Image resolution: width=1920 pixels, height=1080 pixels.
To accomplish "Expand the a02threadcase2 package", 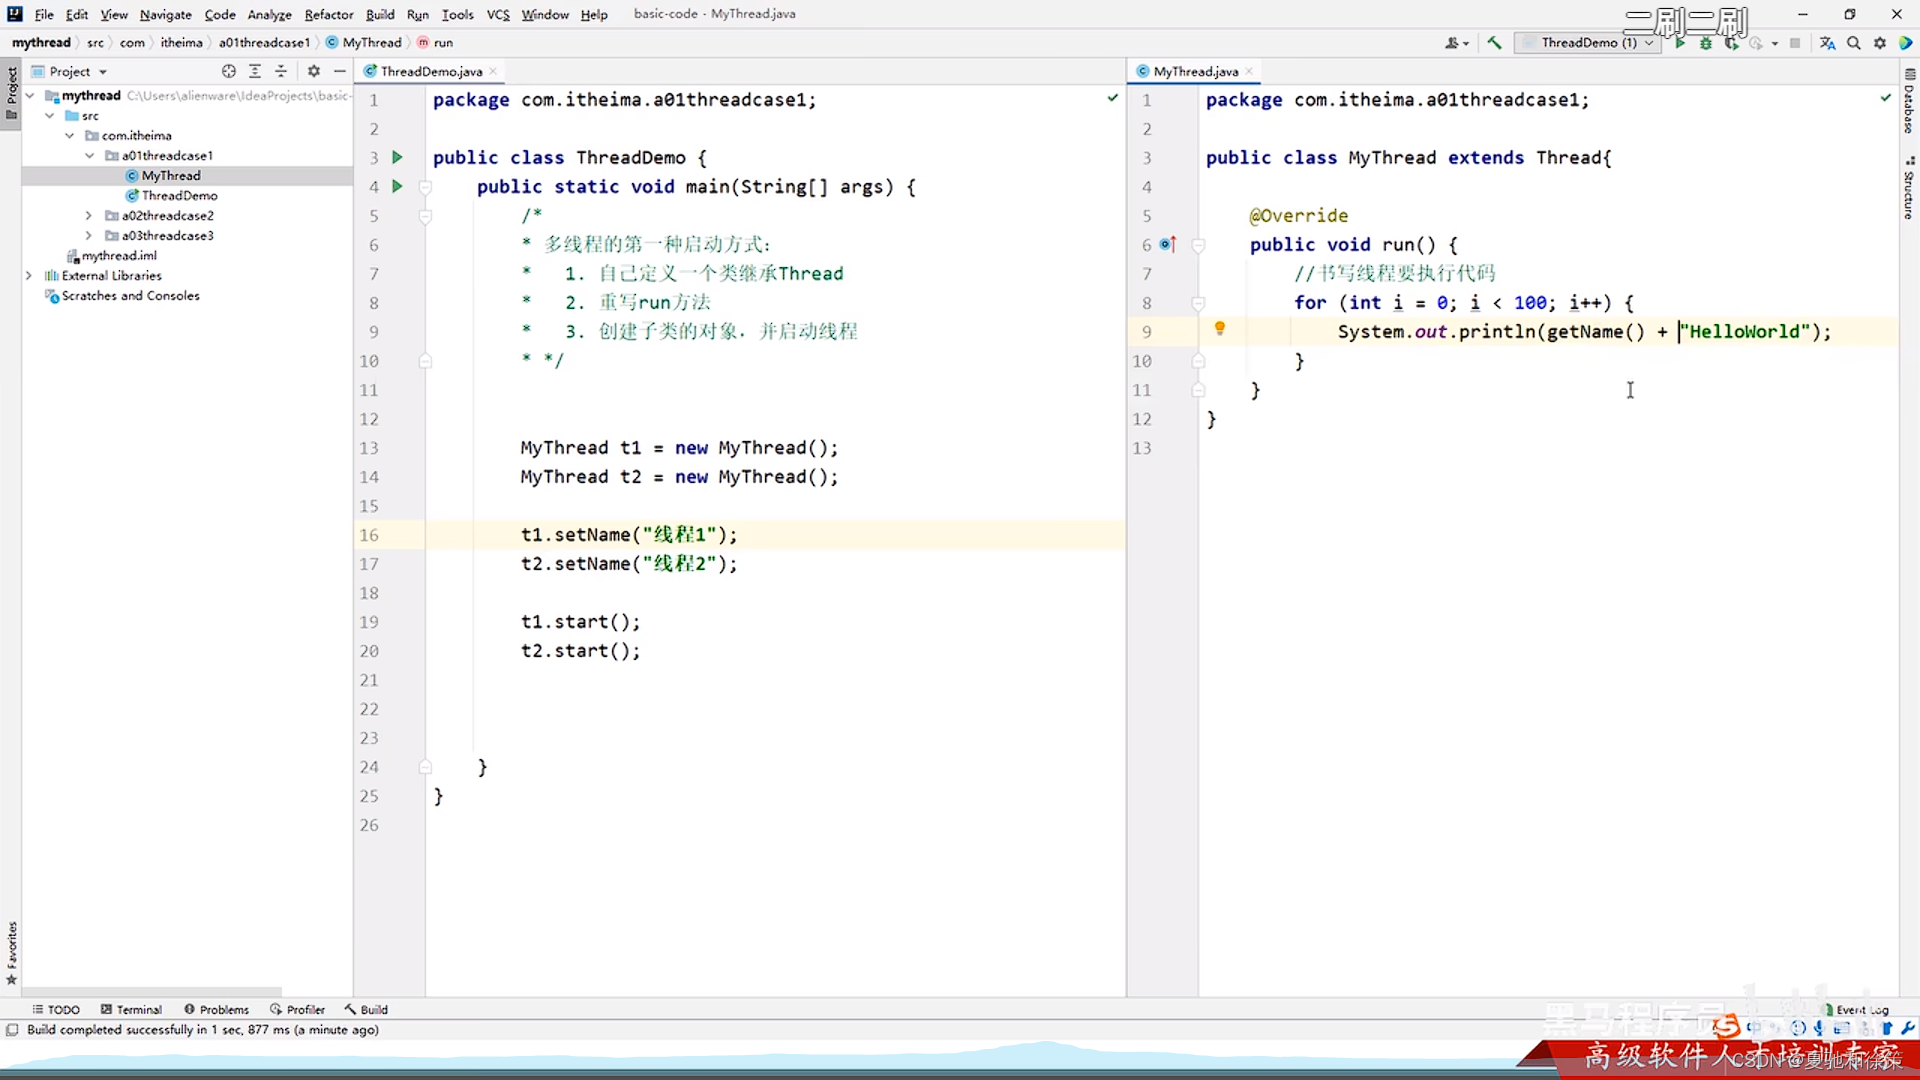I will click(89, 215).
